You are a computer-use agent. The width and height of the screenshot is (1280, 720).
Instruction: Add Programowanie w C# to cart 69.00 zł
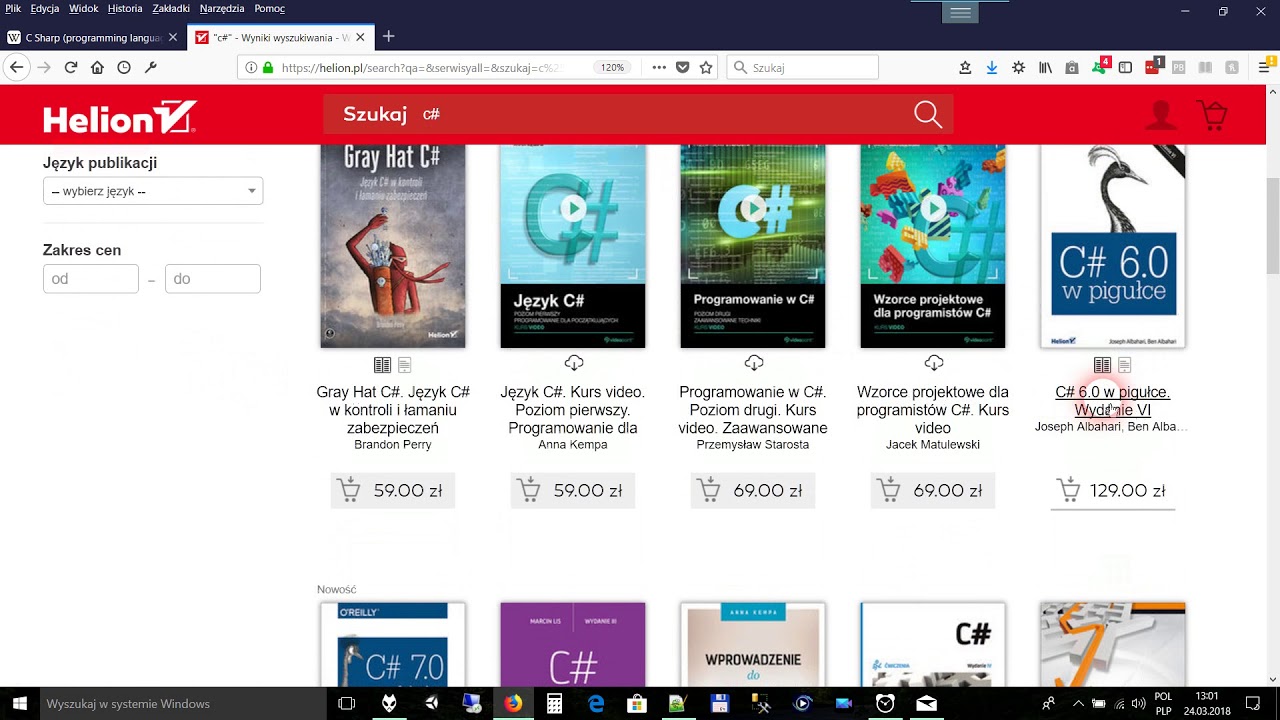(x=753, y=490)
